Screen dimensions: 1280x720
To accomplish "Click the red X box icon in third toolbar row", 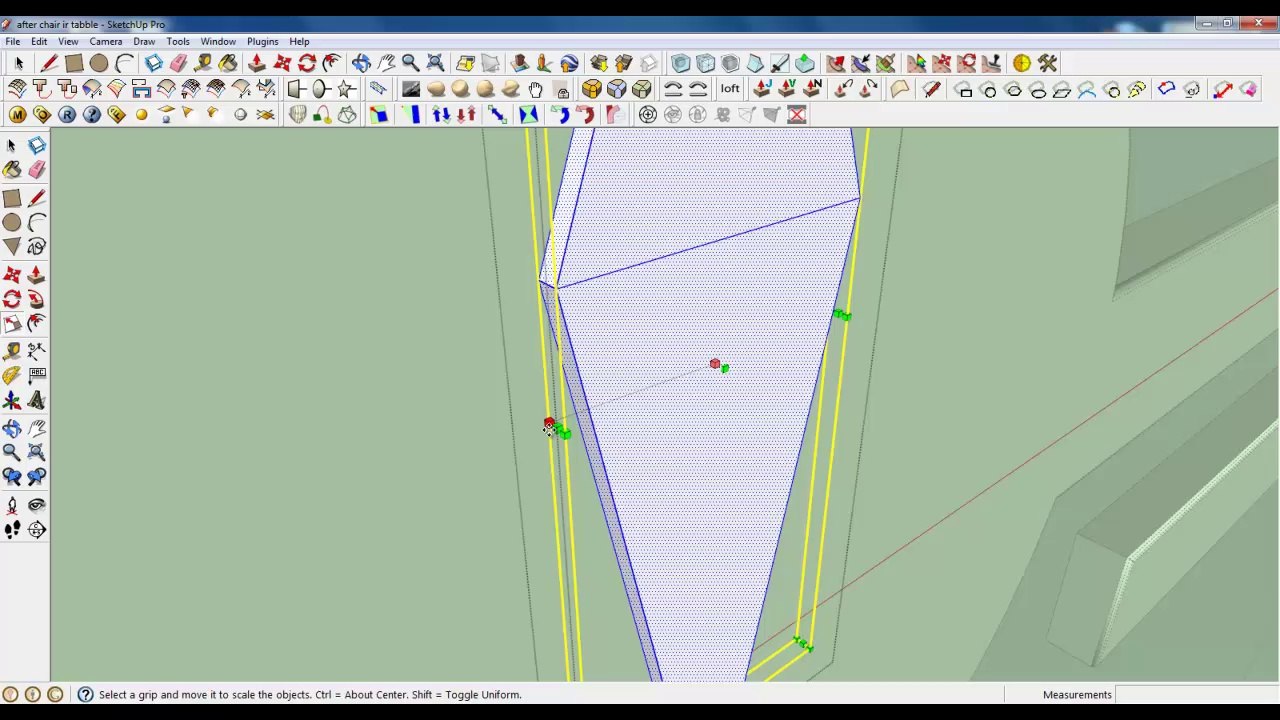I will tap(796, 115).
